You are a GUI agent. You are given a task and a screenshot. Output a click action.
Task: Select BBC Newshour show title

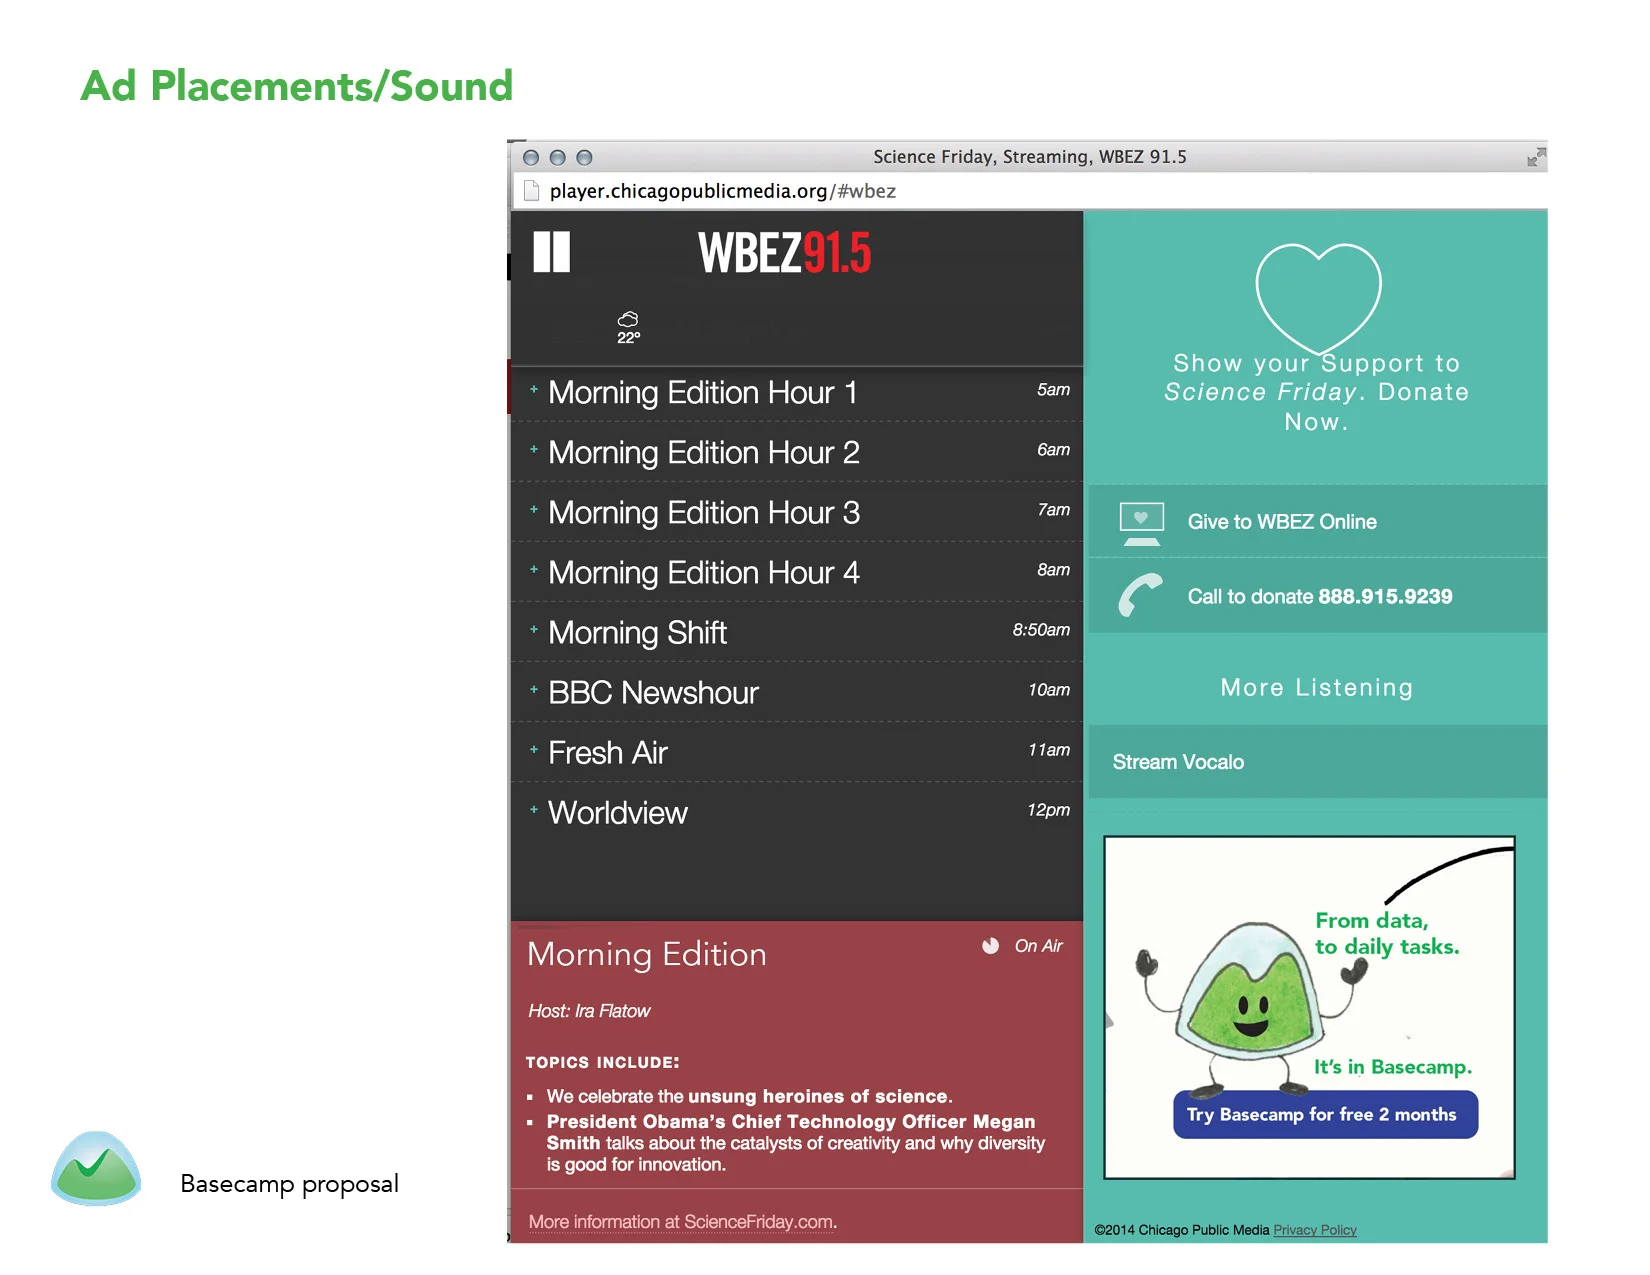(x=653, y=693)
